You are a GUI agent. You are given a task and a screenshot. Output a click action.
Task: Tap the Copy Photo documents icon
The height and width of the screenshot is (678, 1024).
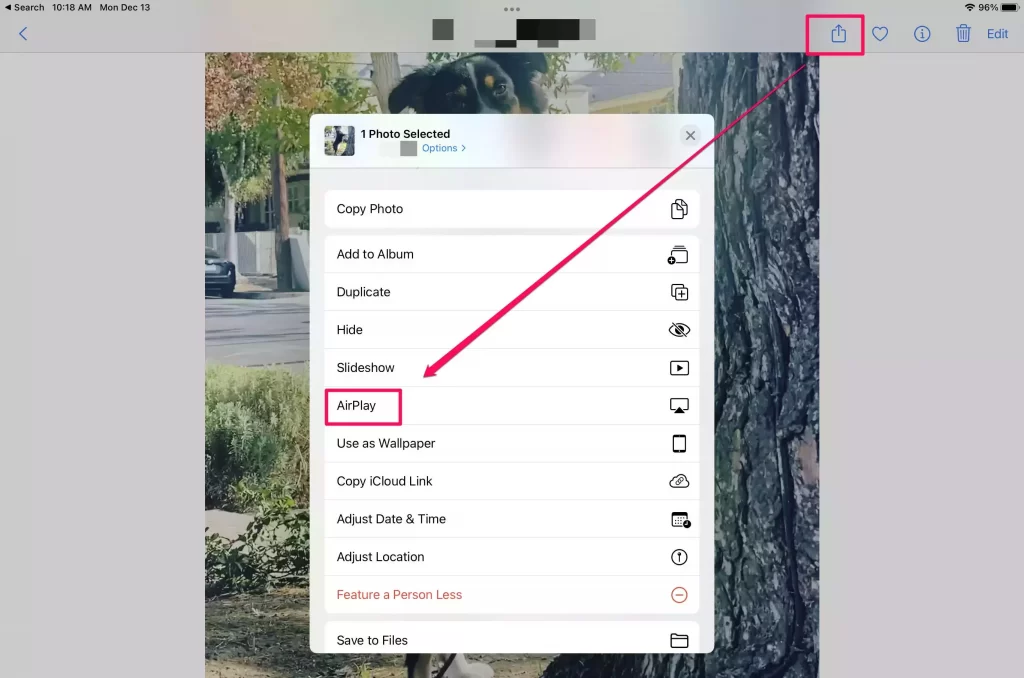pos(679,209)
